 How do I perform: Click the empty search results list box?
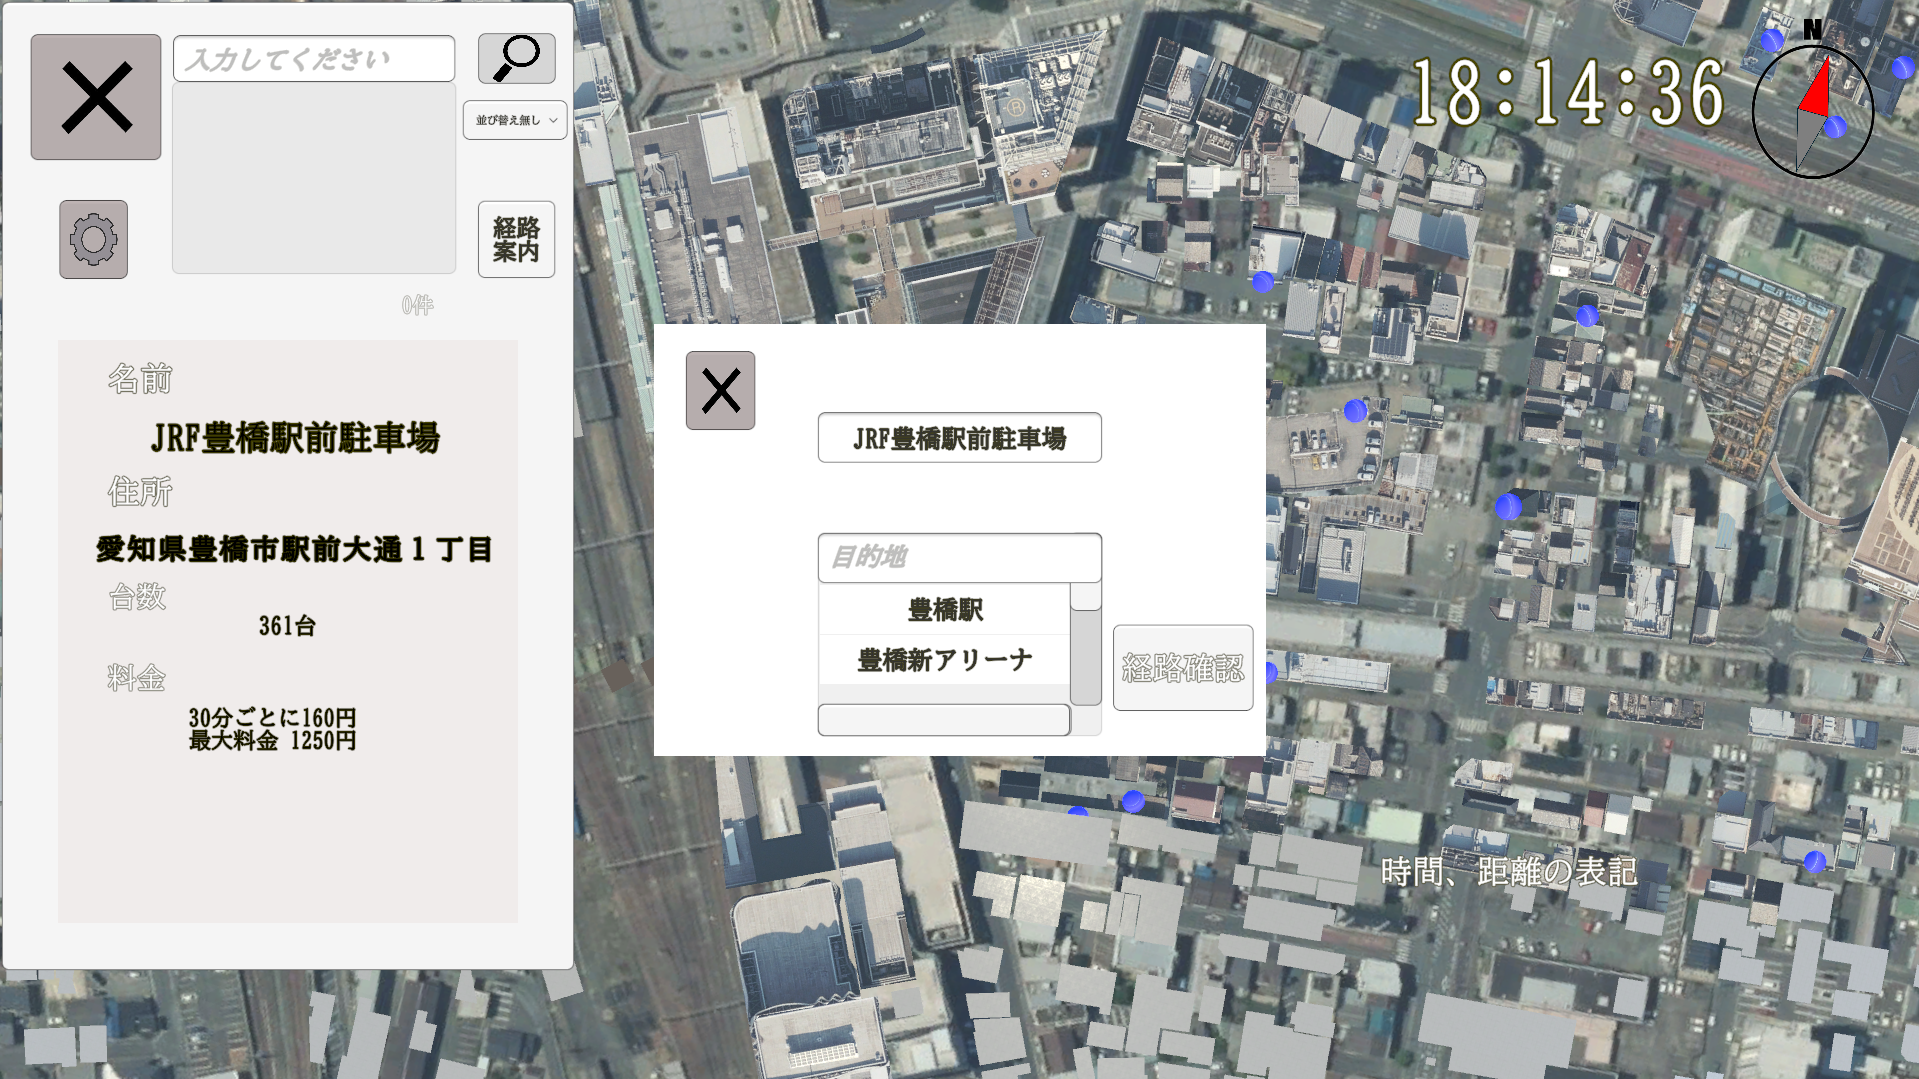pos(314,178)
